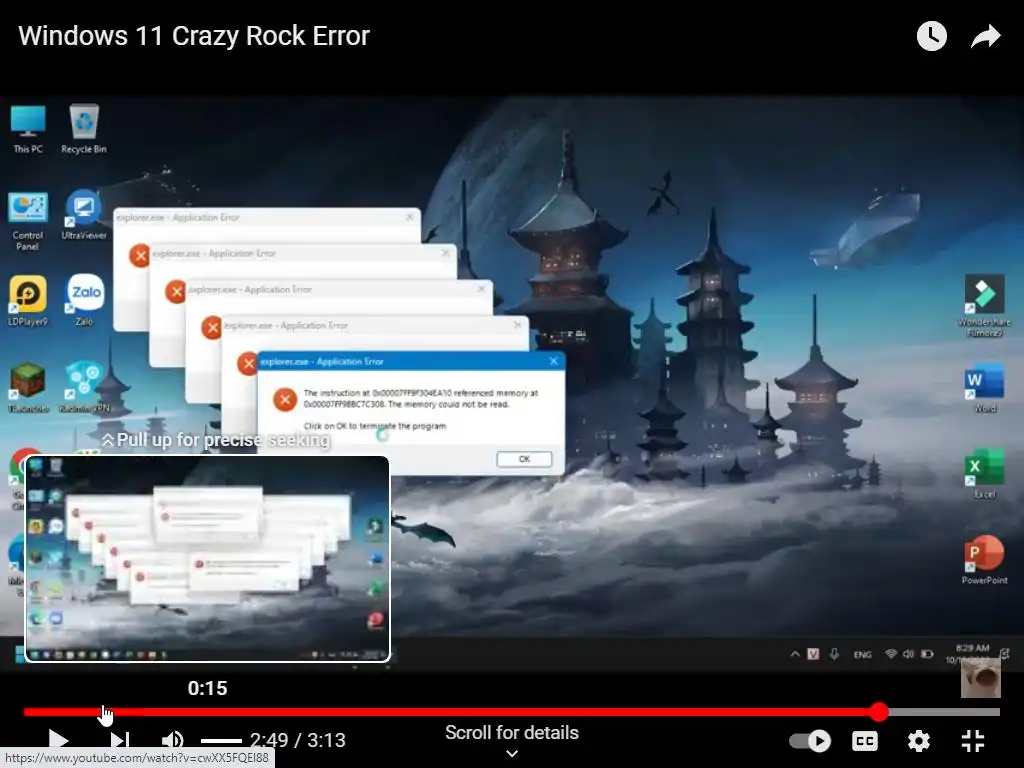Mute the video volume
This screenshot has height=768, width=1024.
[x=173, y=740]
